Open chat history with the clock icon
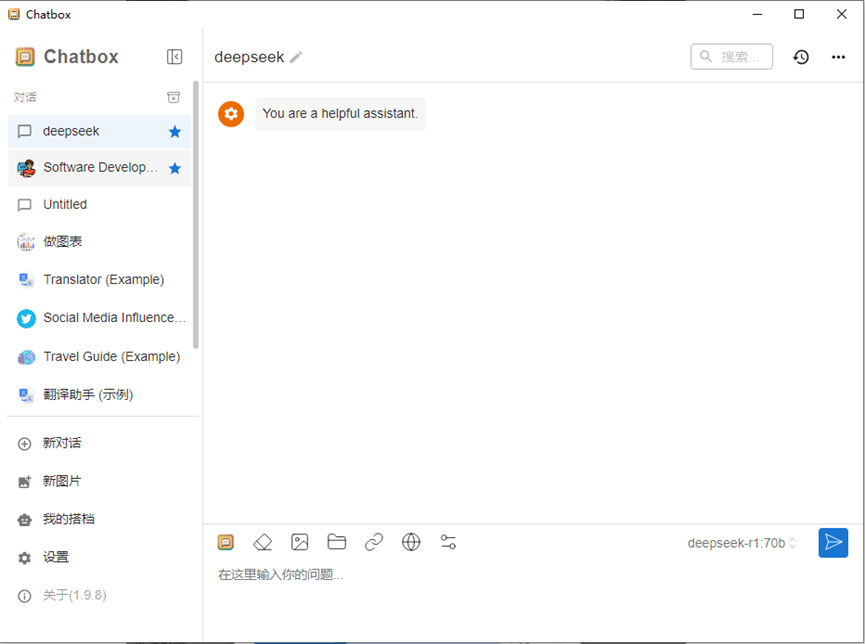 point(801,57)
